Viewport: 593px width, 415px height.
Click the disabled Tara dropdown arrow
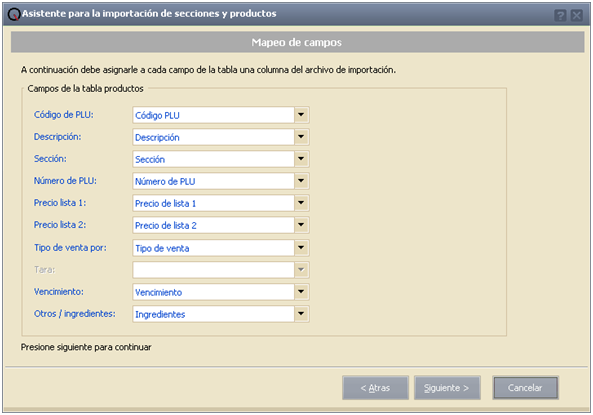pos(301,270)
